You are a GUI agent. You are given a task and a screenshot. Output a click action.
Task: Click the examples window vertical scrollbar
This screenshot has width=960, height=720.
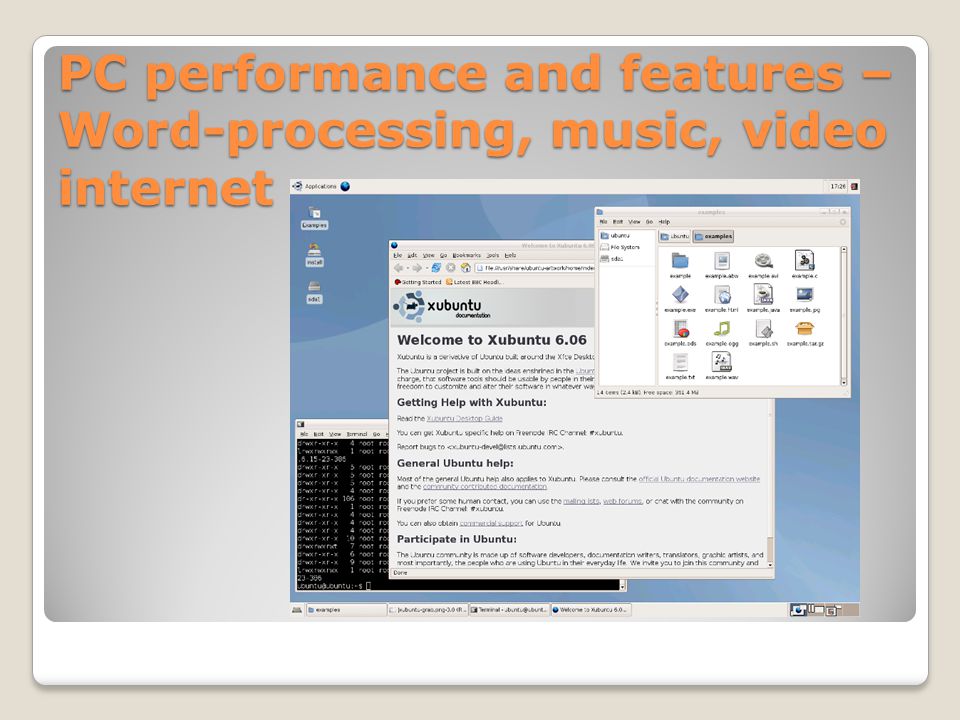(x=844, y=316)
